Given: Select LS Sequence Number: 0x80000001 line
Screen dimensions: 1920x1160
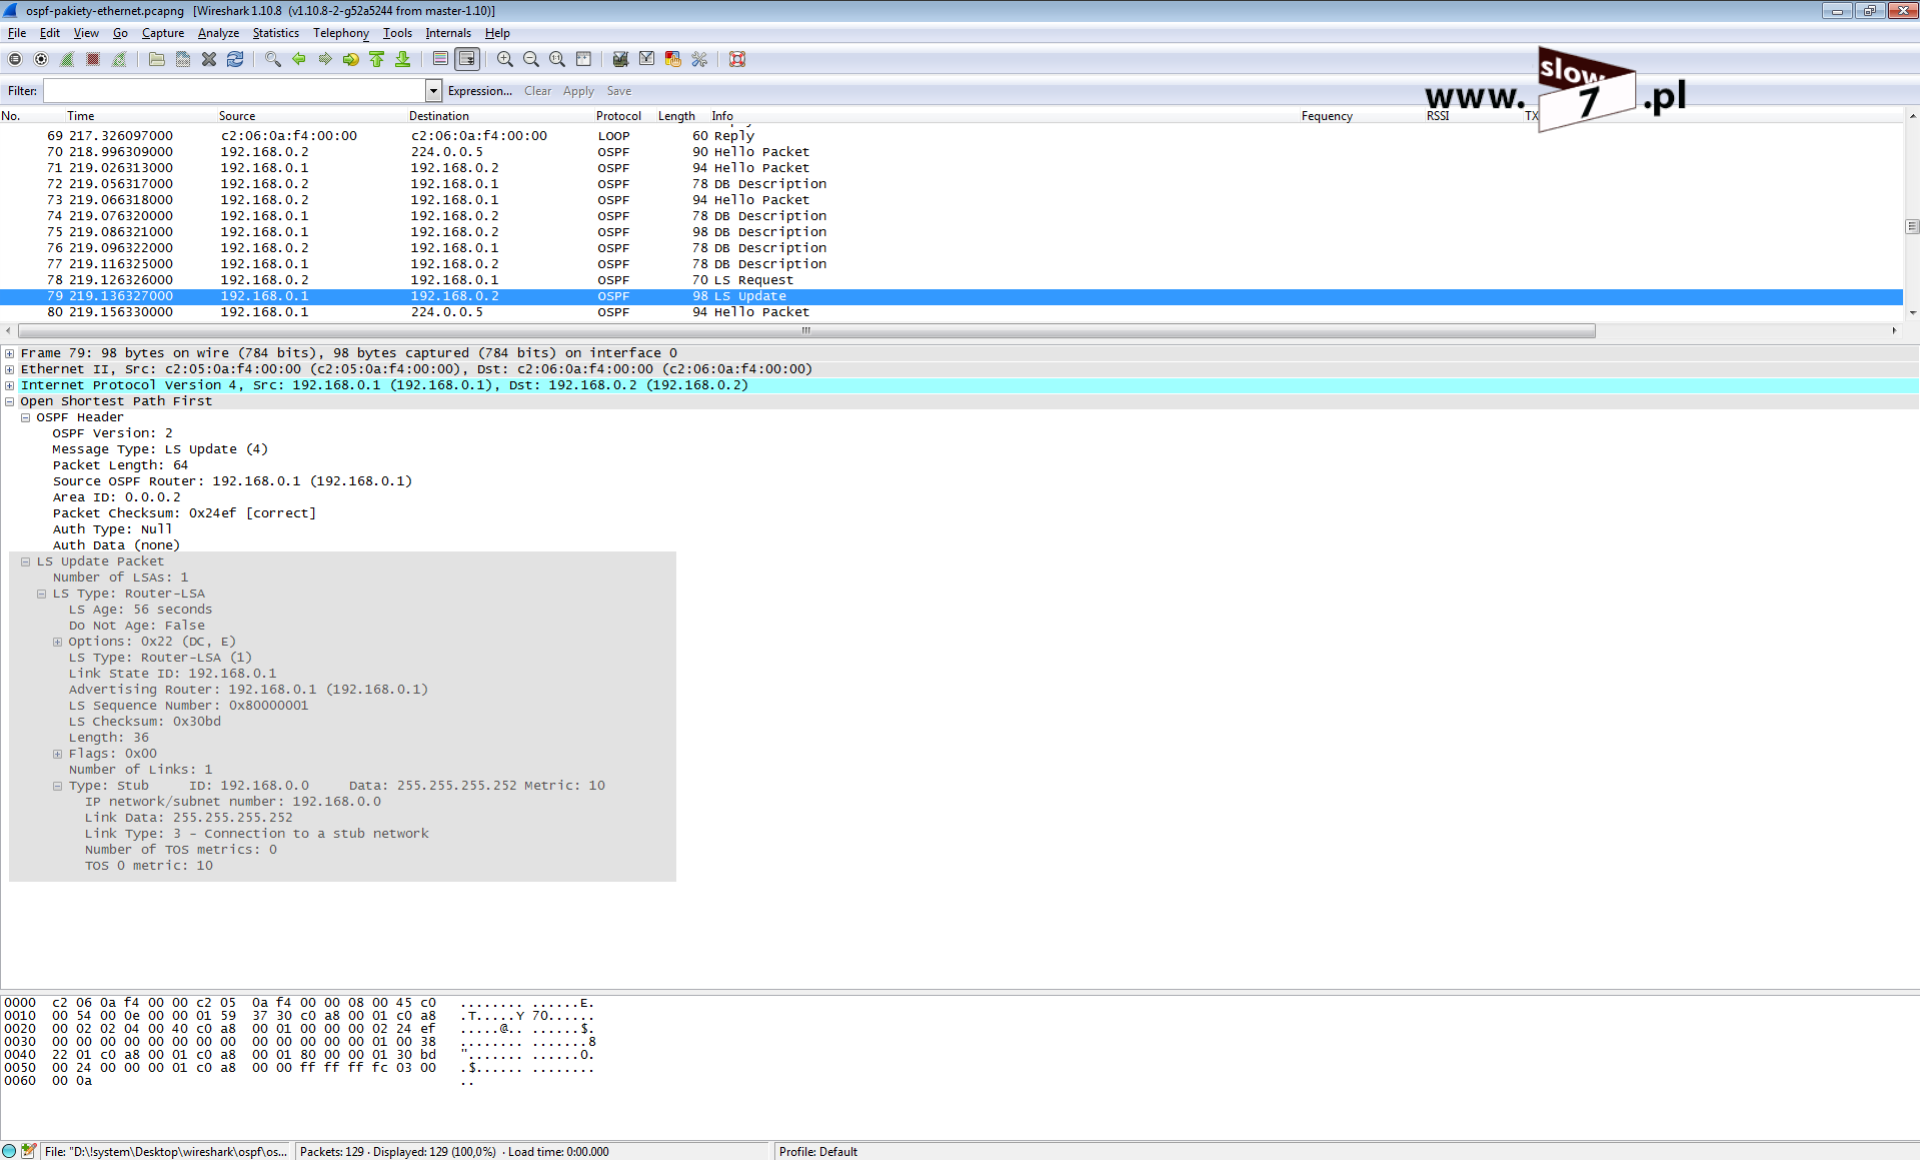Looking at the screenshot, I should [188, 705].
